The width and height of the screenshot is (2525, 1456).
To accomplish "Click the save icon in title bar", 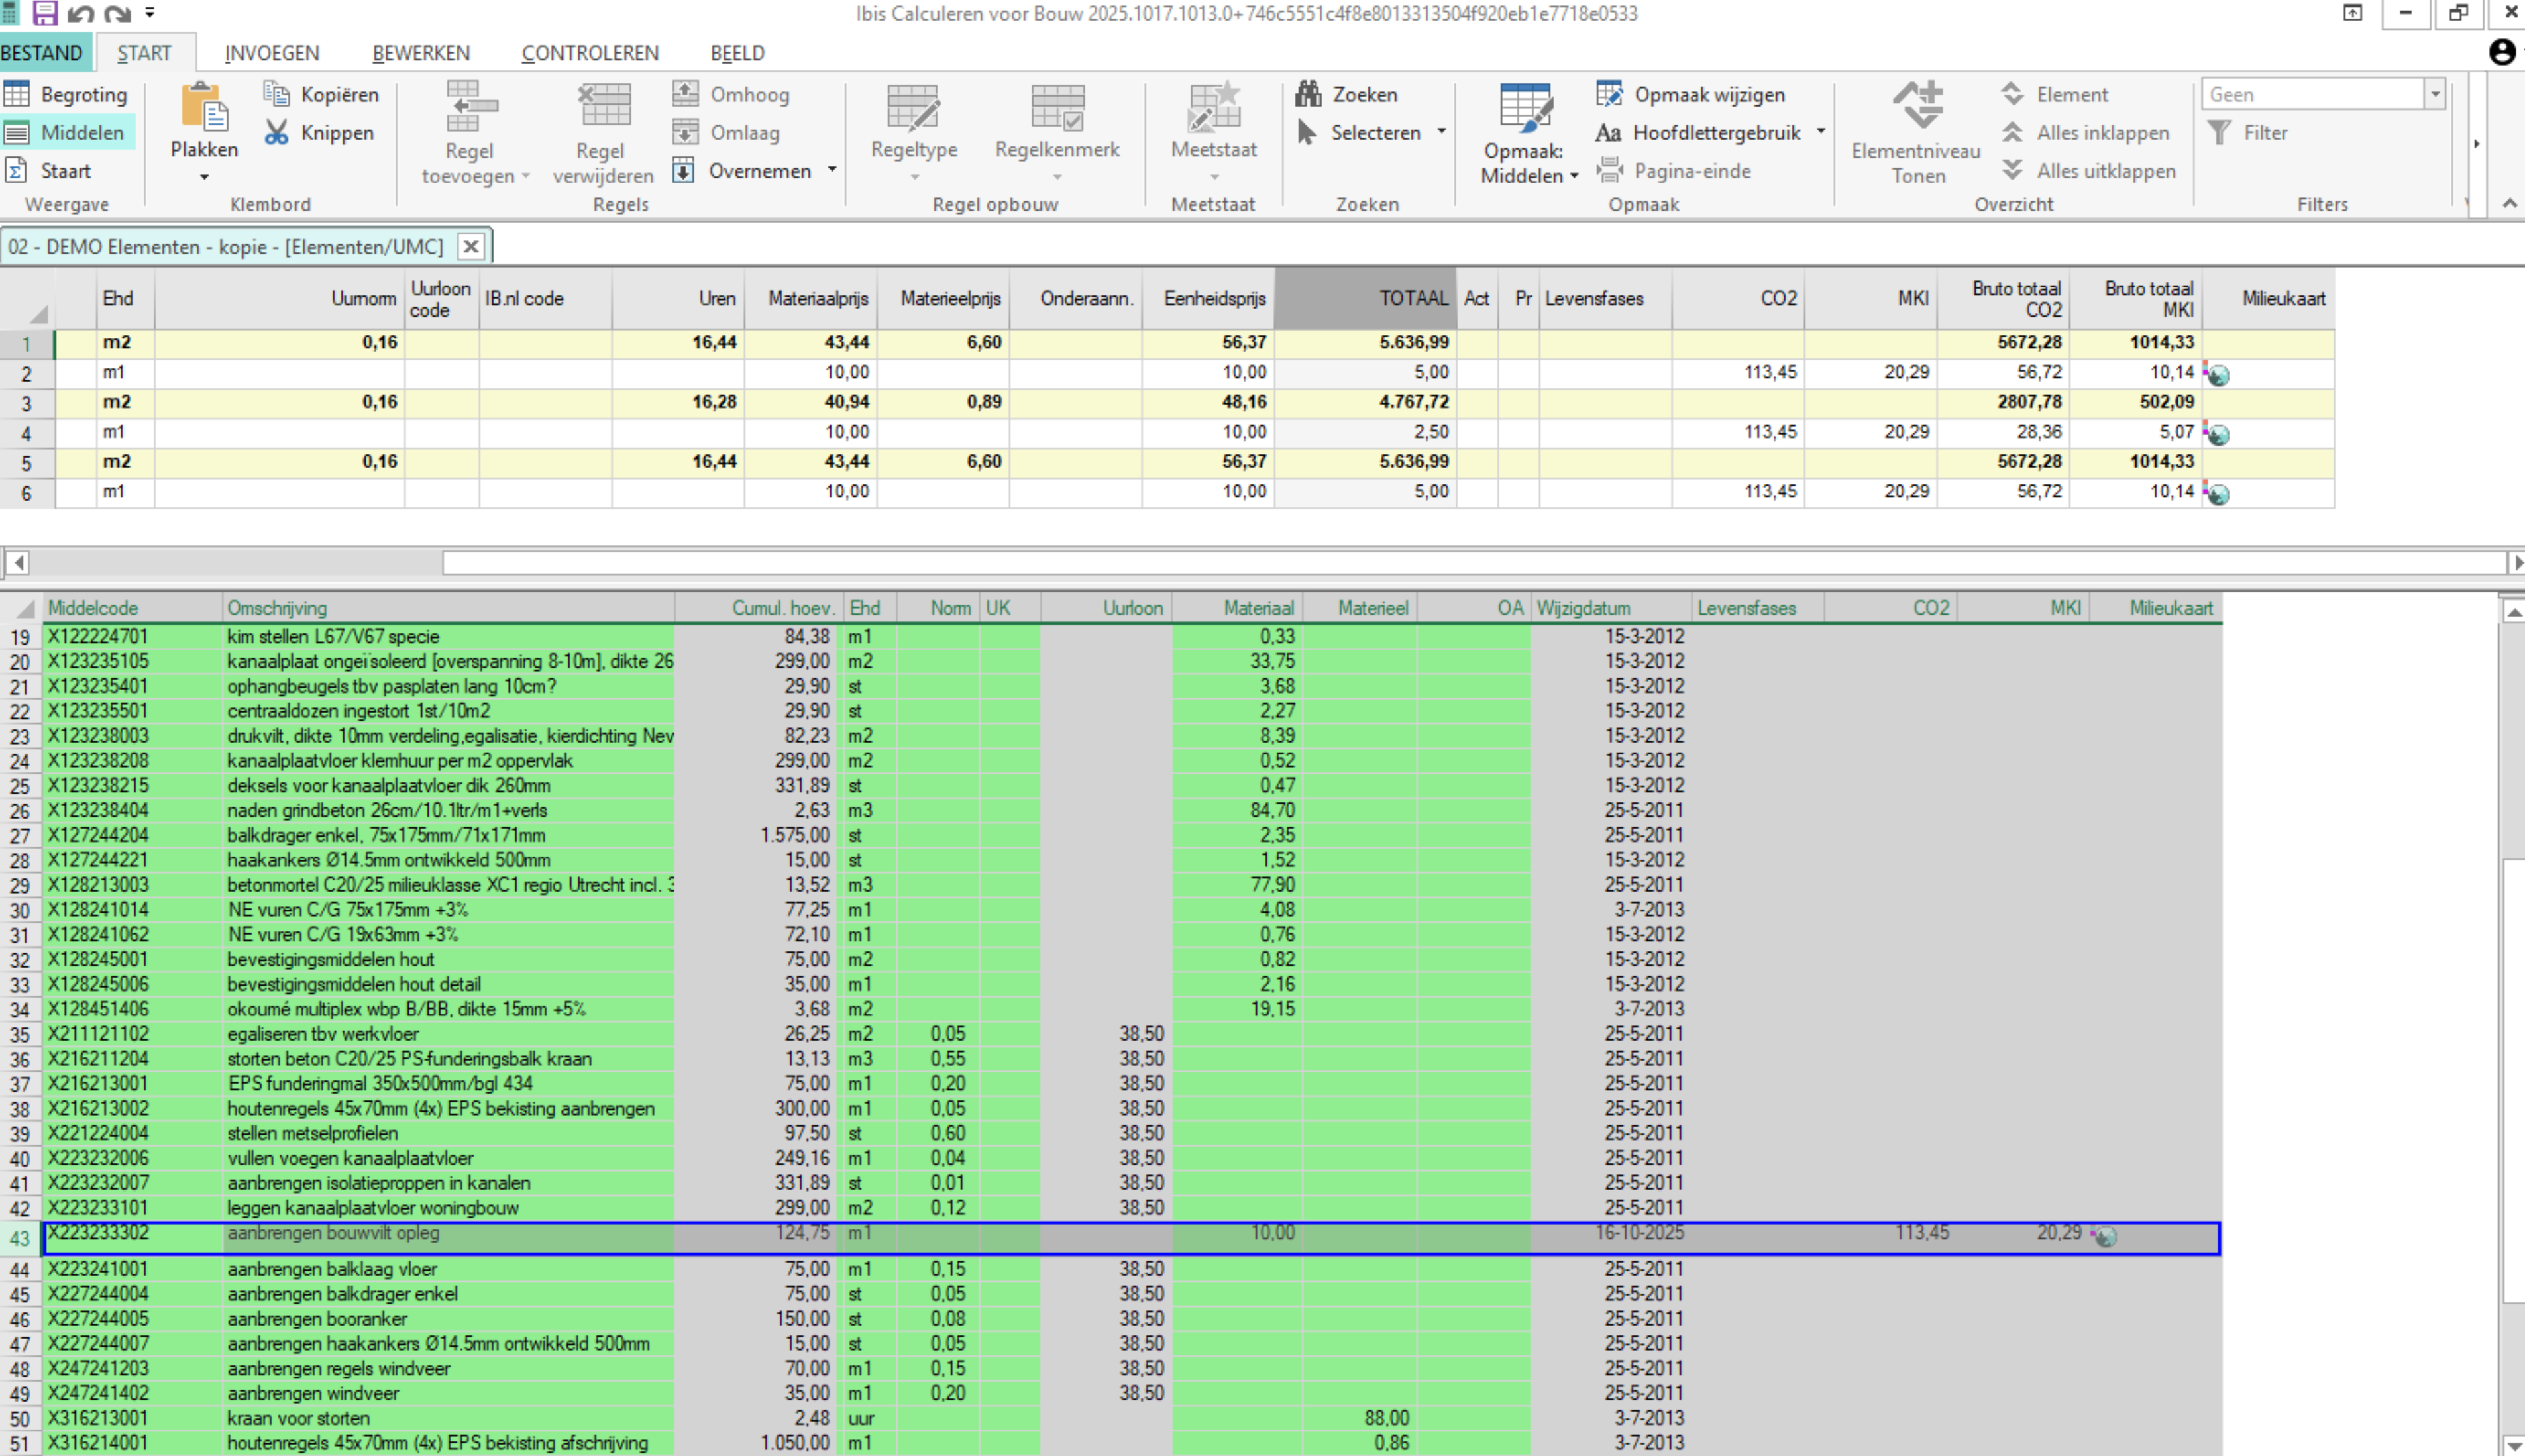I will click(45, 13).
